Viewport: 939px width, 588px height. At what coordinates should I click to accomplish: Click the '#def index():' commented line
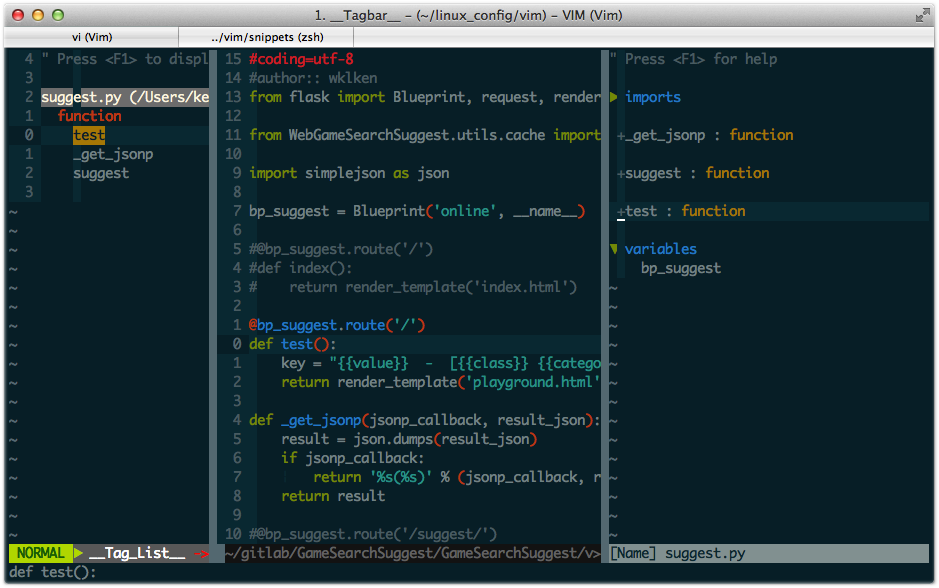click(x=301, y=268)
